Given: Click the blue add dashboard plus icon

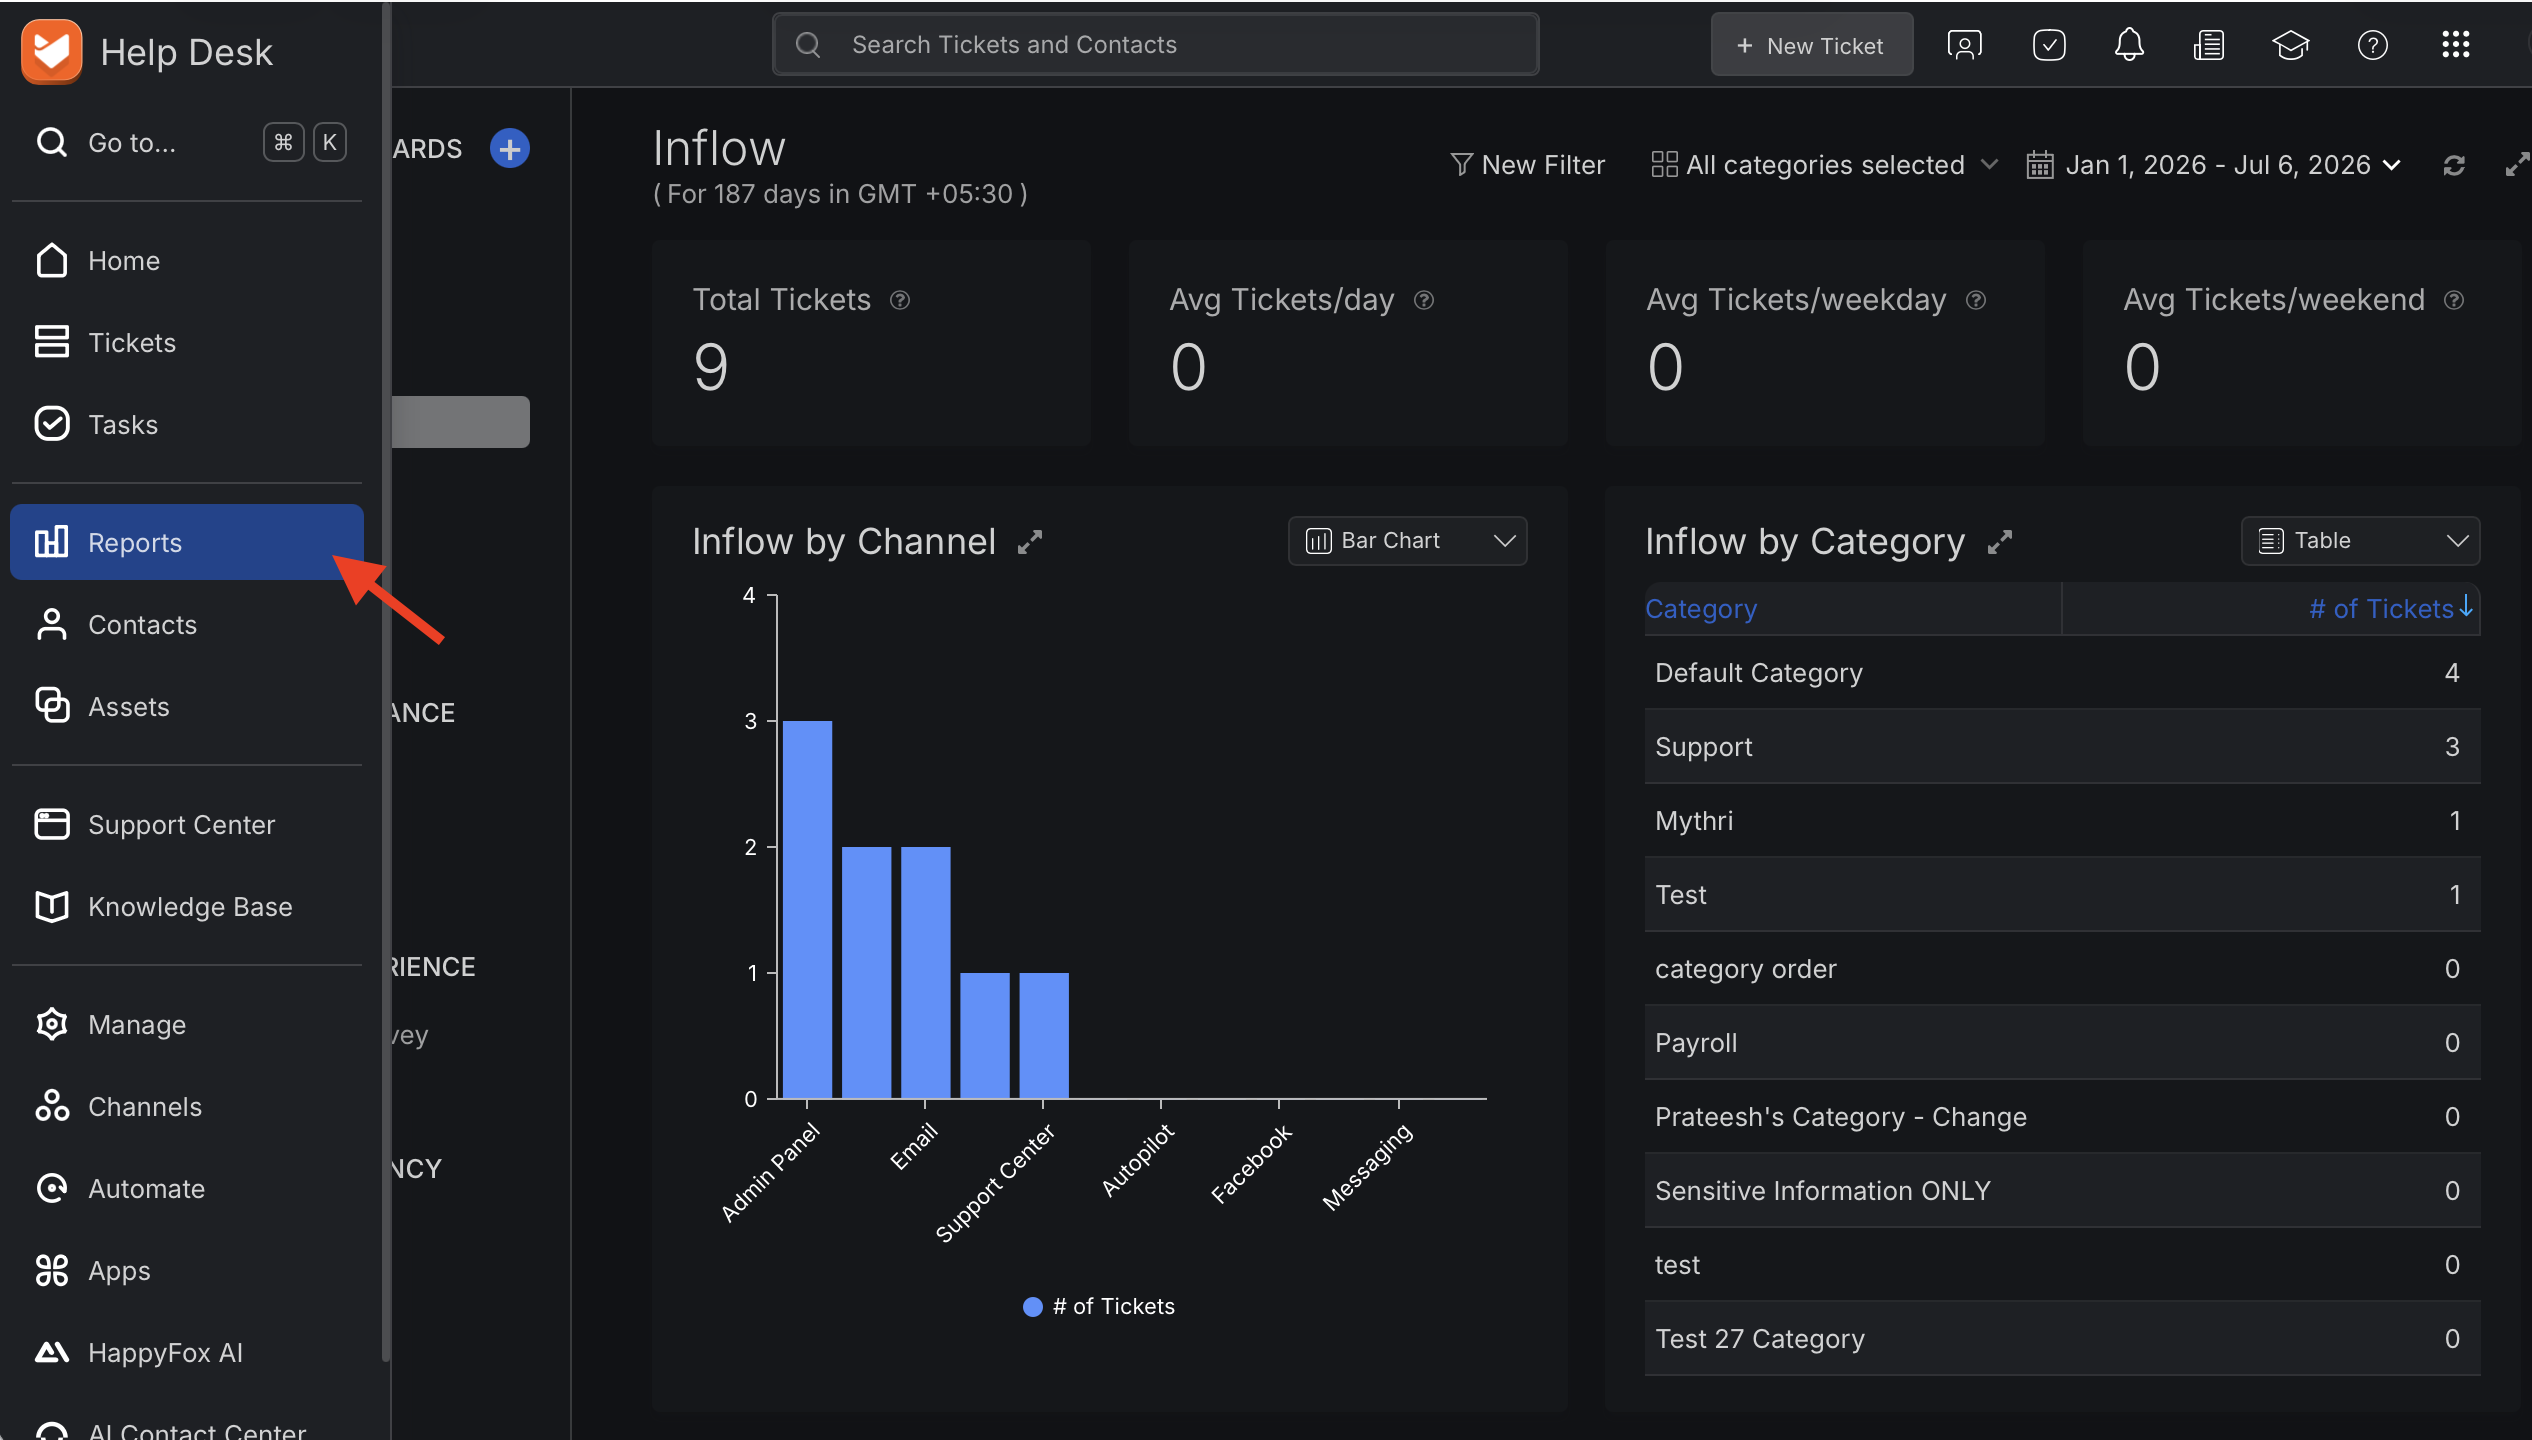Looking at the screenshot, I should 510,149.
